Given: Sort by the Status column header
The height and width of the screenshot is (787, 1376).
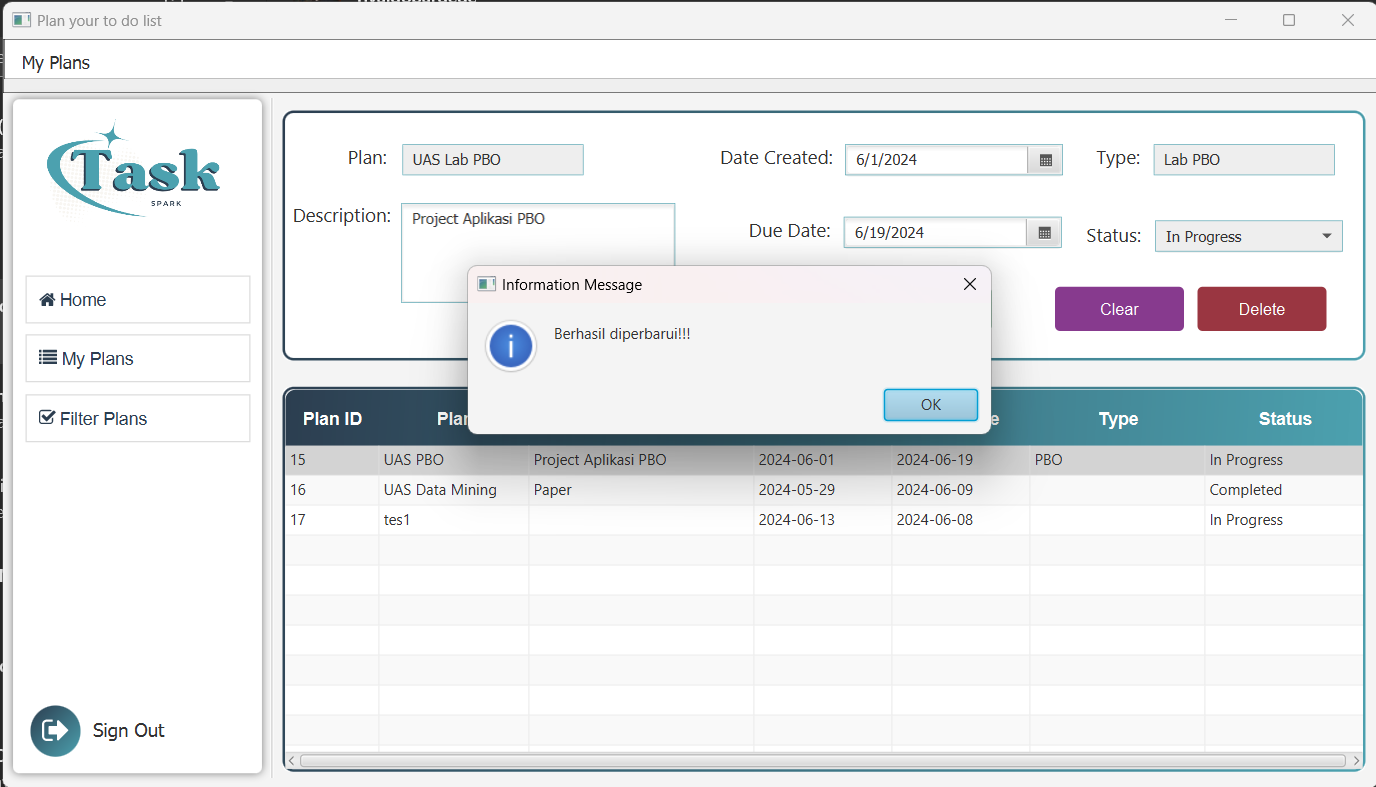Looking at the screenshot, I should [1284, 419].
